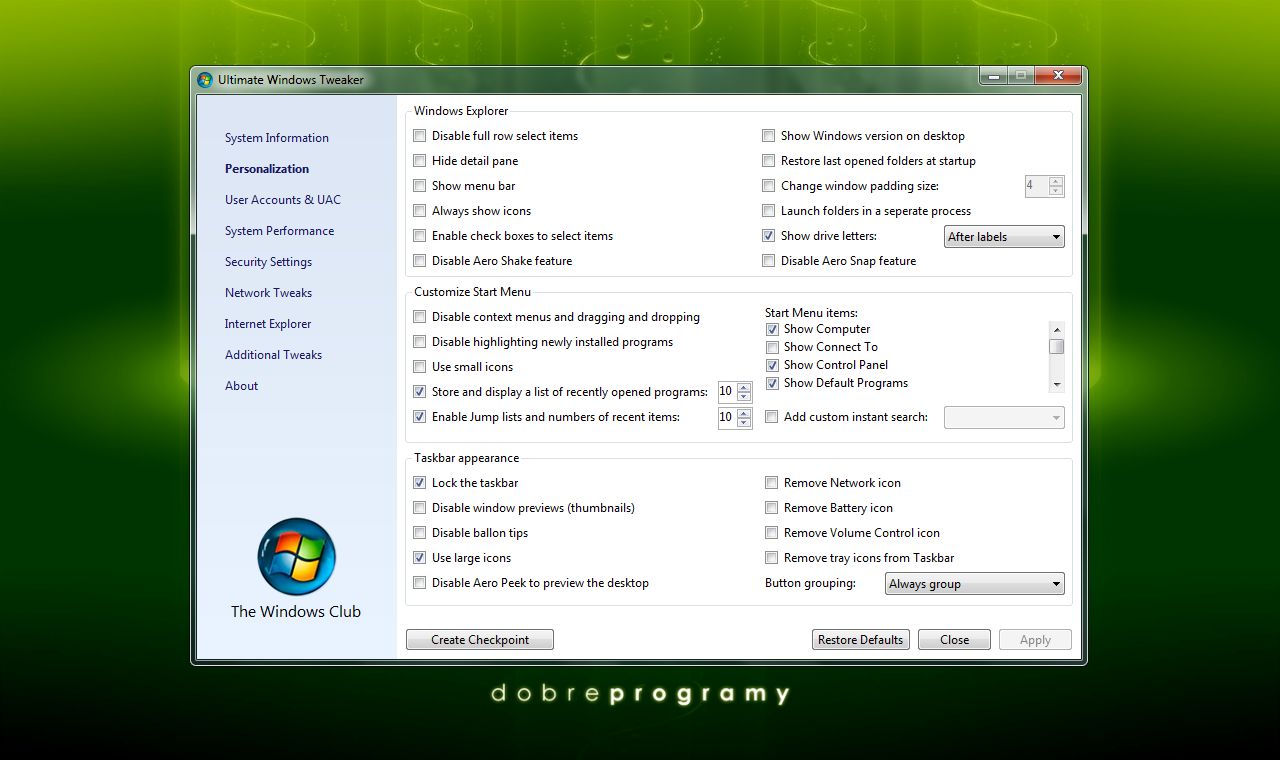Viewport: 1280px width, 760px height.
Task: Click the Restore Defaults button
Action: pos(860,640)
